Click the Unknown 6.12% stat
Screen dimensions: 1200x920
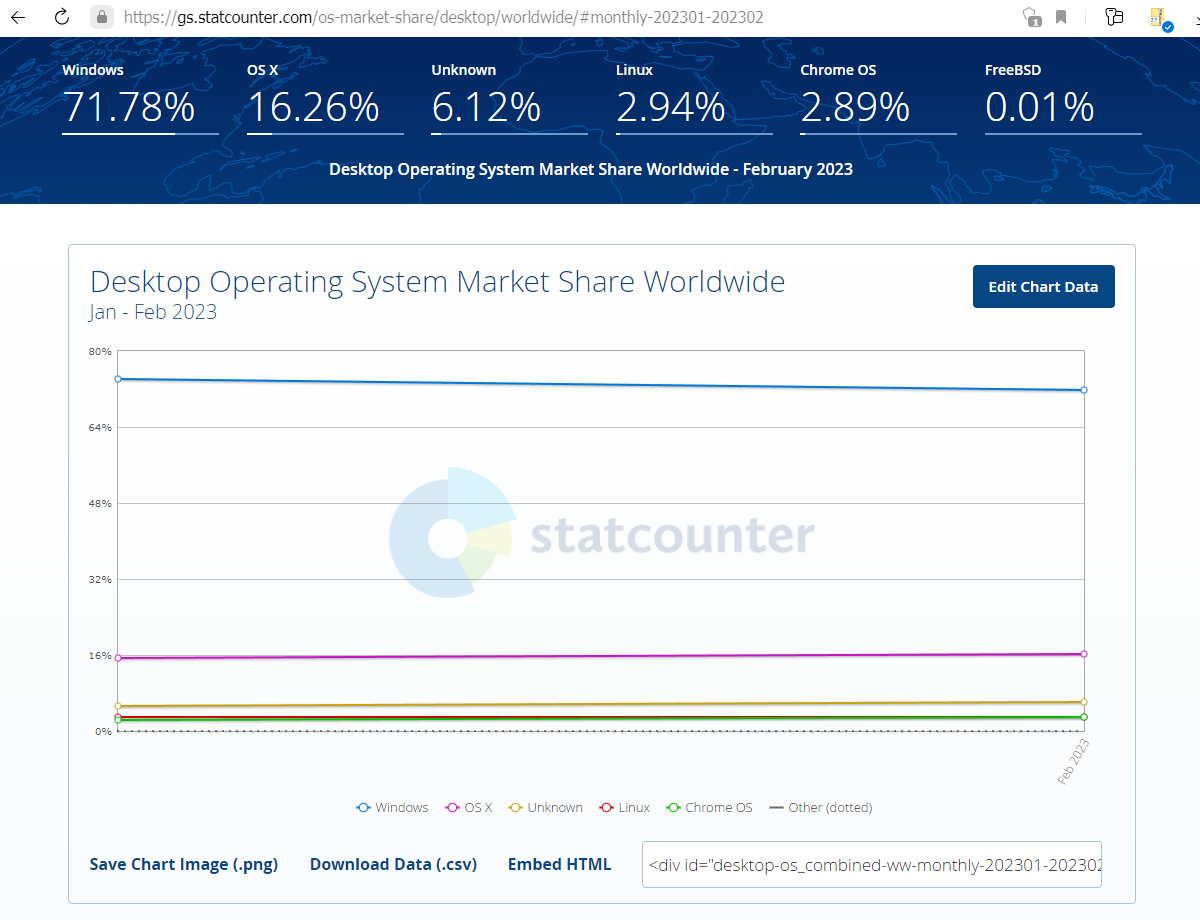[x=509, y=97]
